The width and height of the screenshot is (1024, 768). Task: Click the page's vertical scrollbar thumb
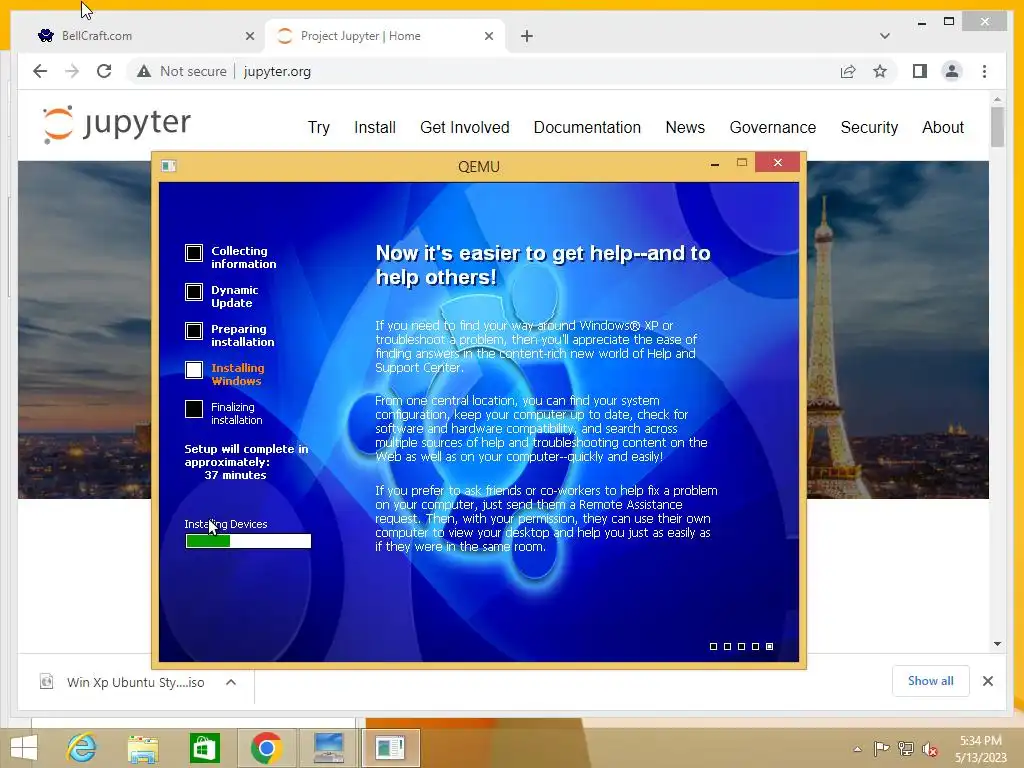coord(997,127)
